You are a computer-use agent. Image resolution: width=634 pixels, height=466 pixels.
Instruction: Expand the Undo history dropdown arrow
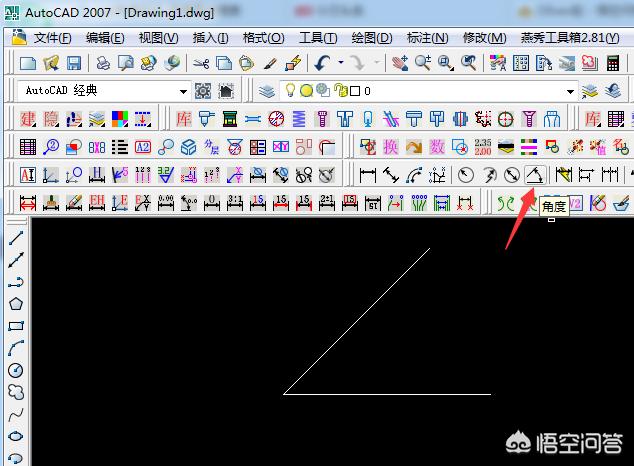point(341,62)
